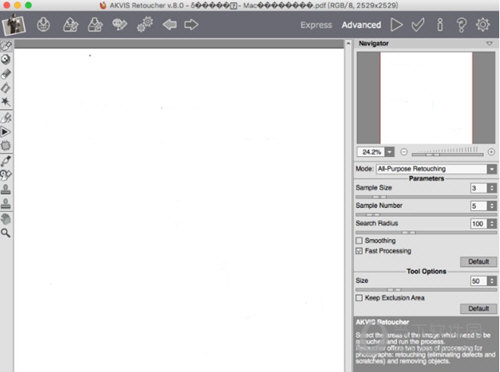Apply result with the checkmark icon
The height and width of the screenshot is (372, 500).
pyautogui.click(x=418, y=25)
